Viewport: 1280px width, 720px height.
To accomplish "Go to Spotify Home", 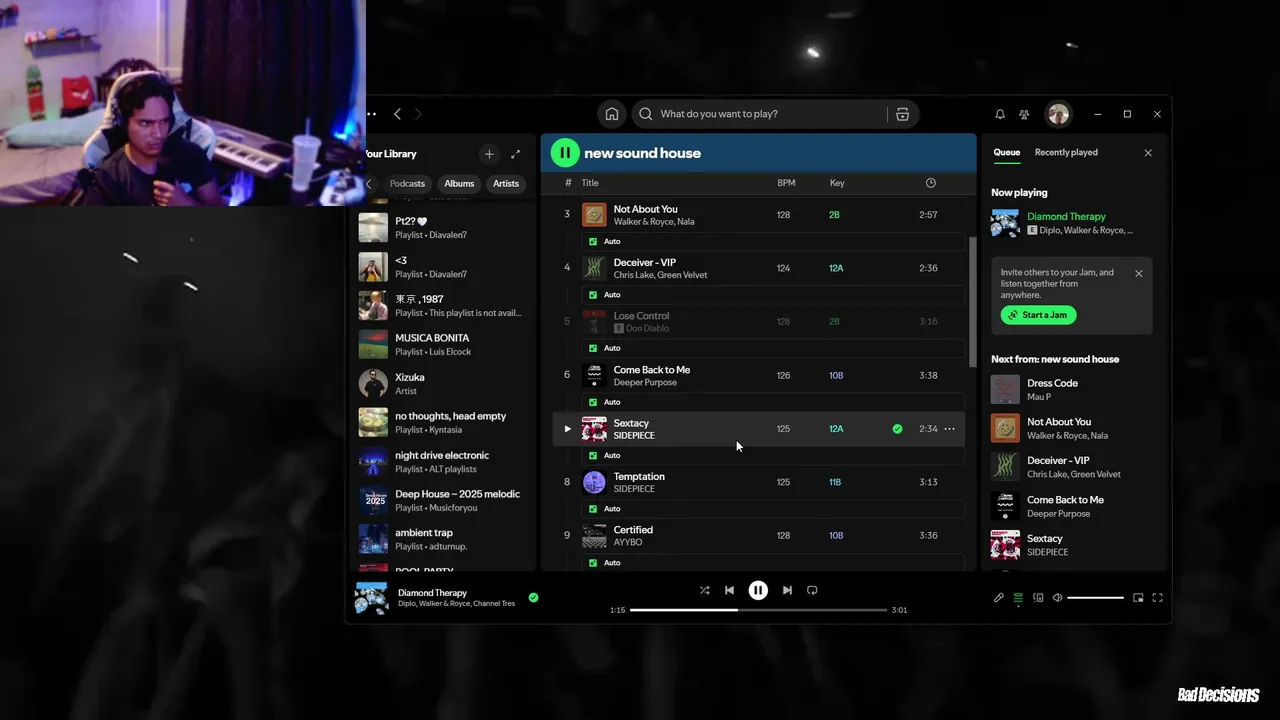I will (612, 114).
